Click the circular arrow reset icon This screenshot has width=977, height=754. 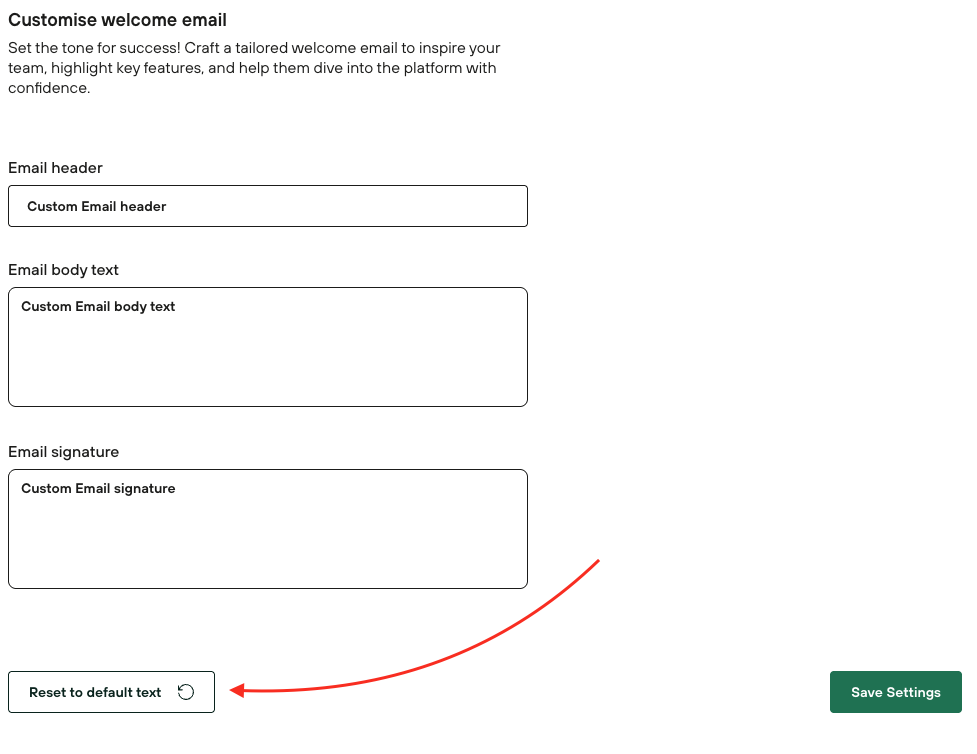pyautogui.click(x=186, y=692)
